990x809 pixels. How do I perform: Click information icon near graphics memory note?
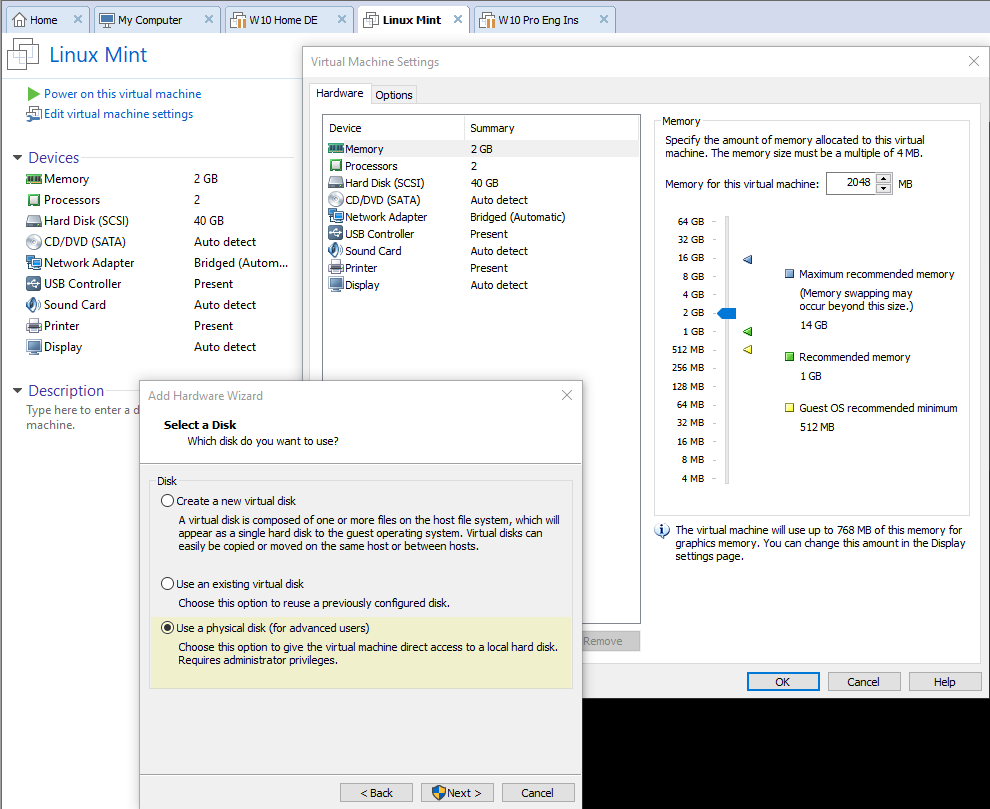662,530
